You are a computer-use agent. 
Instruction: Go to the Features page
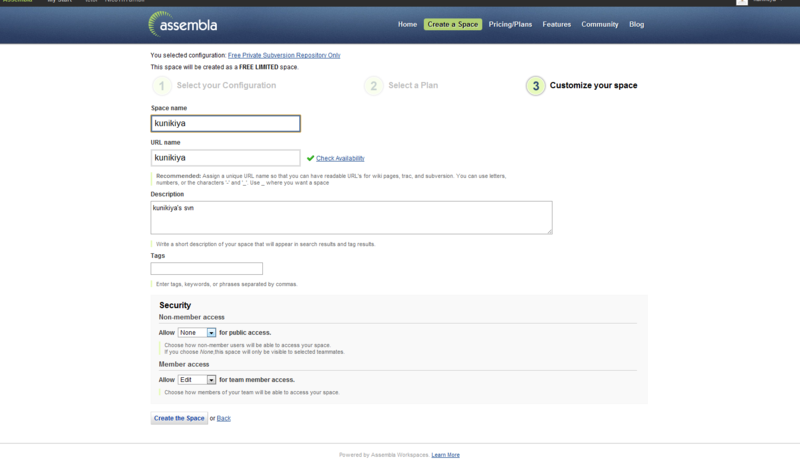point(557,24)
